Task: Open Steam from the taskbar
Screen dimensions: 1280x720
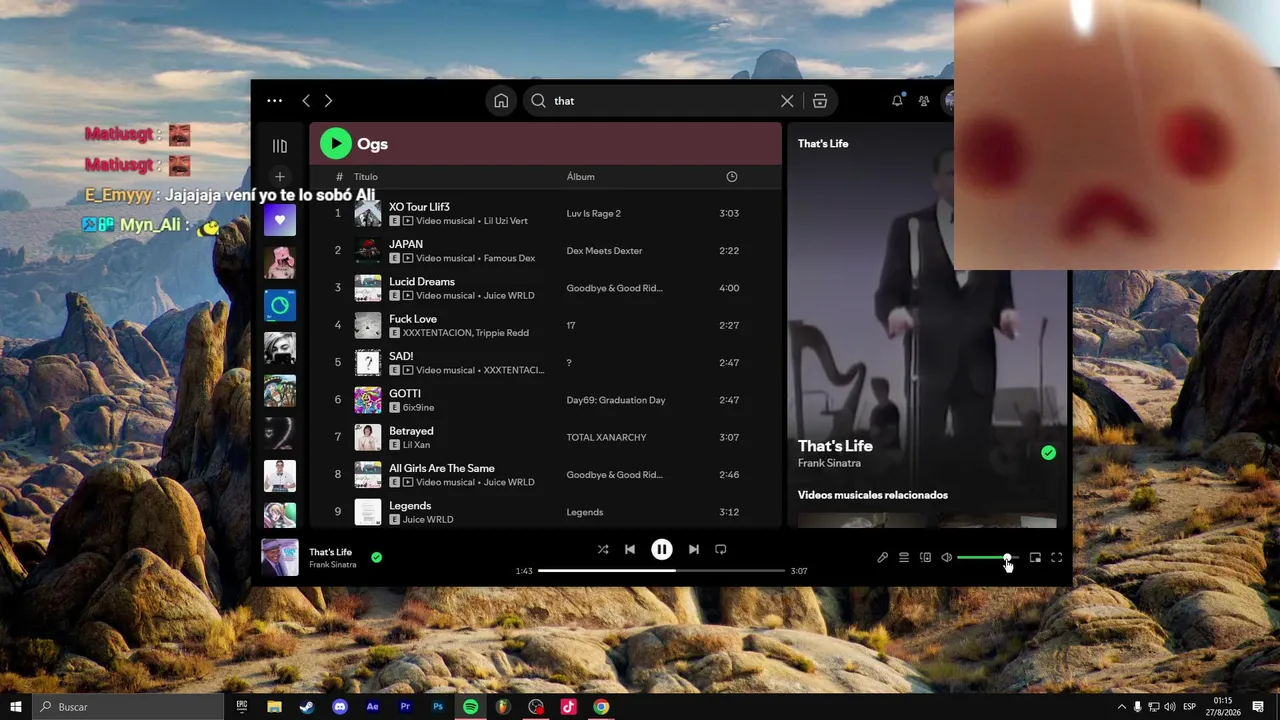Action: (x=306, y=707)
